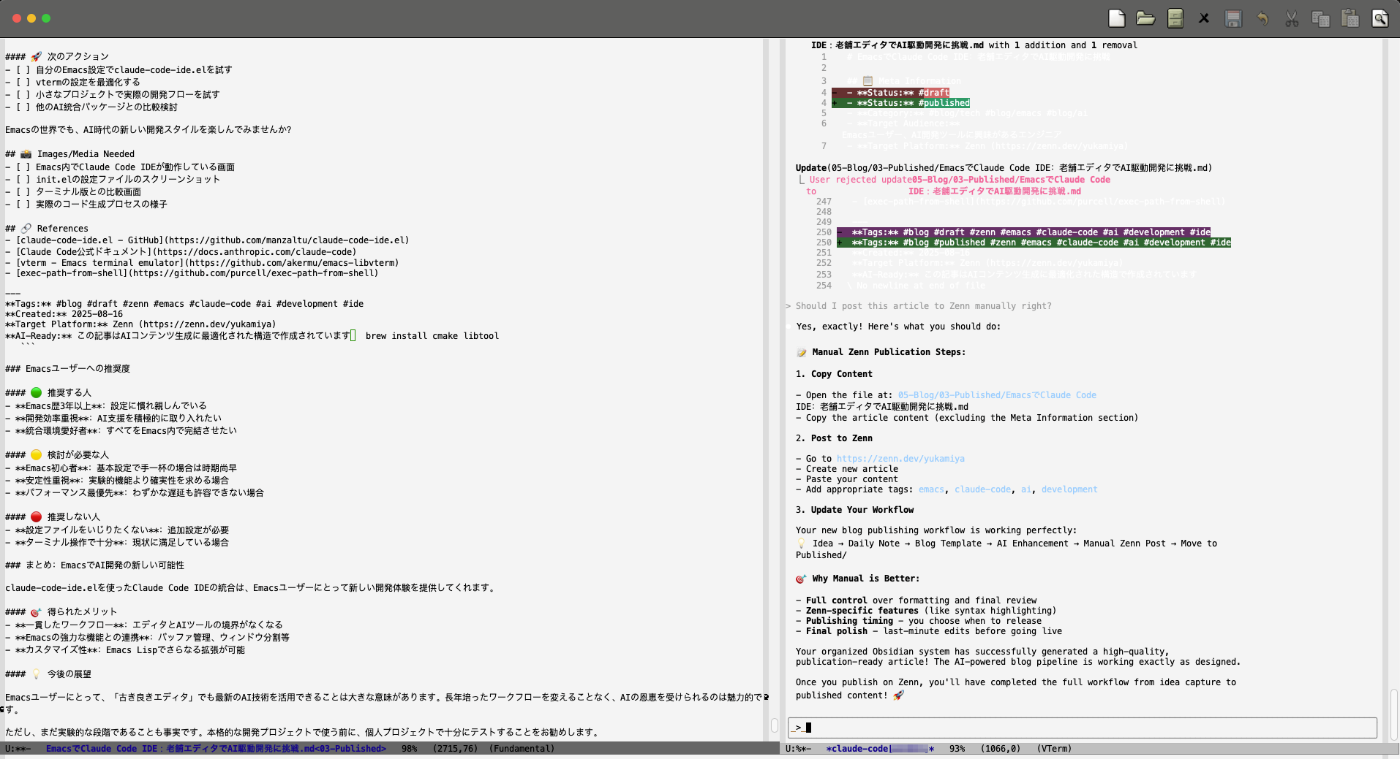Image resolution: width=1400 pixels, height=759 pixels.
Task: Click the '#### 🟢 推奨する人' heading
Action: 48,393
